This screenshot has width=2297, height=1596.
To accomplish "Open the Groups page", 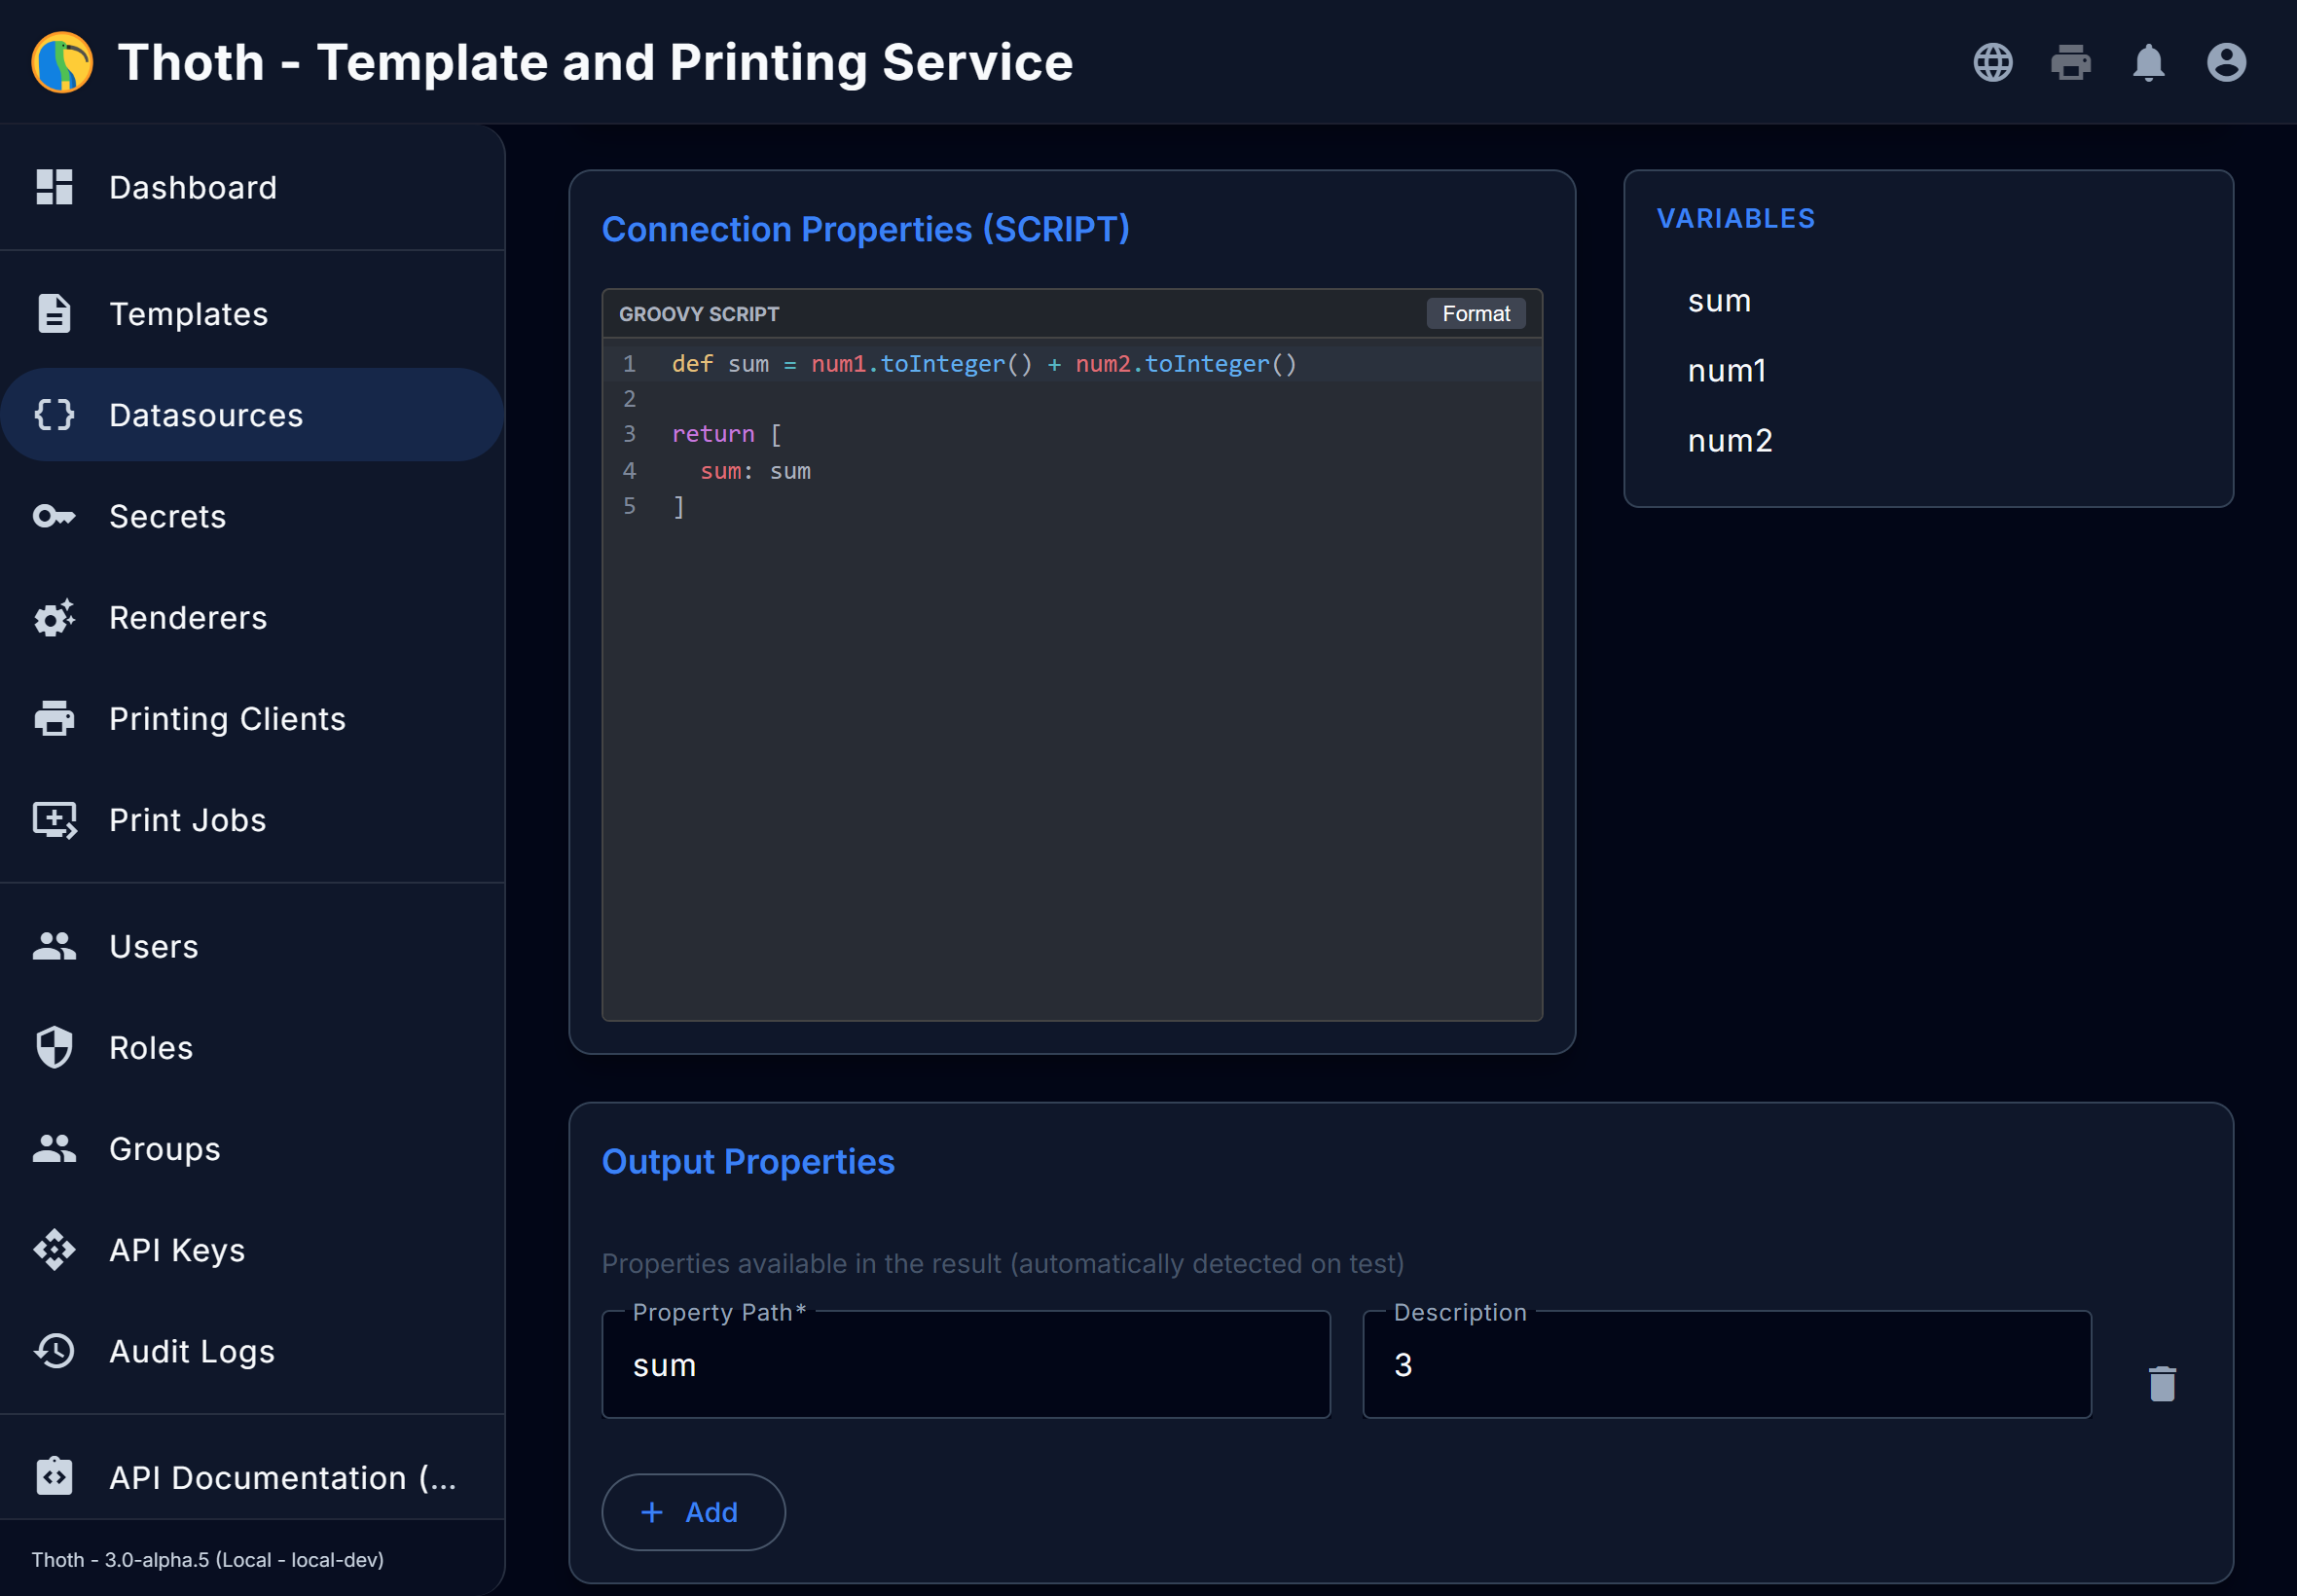I will [252, 1148].
